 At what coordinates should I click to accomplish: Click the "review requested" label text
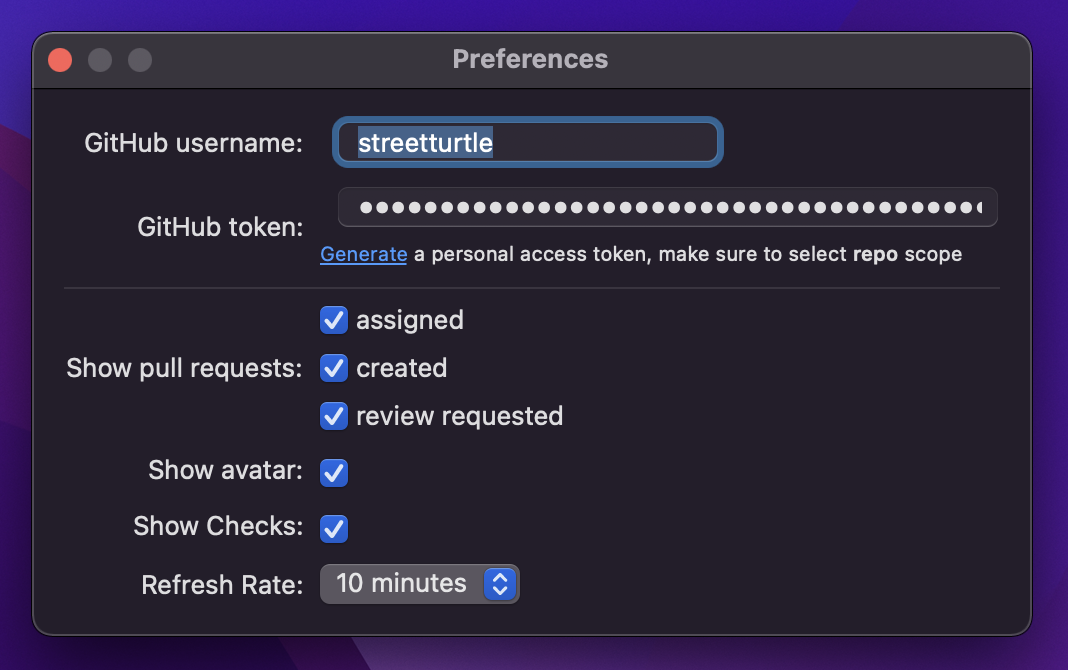click(x=459, y=416)
